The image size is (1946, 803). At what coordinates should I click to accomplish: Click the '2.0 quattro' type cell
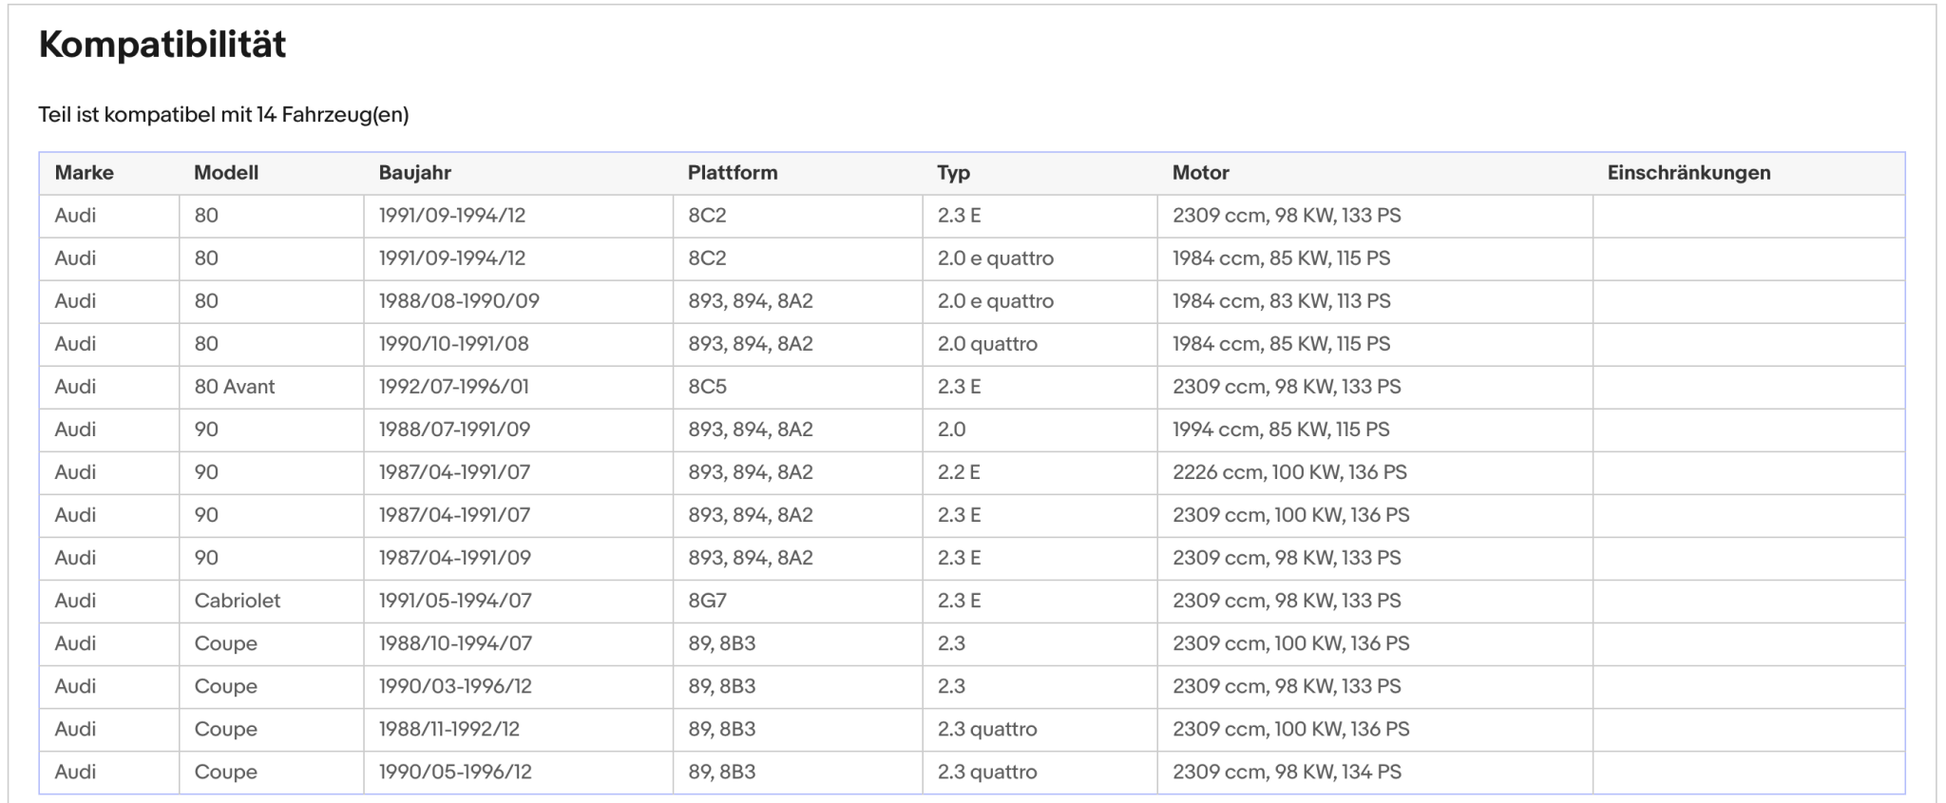coord(987,344)
